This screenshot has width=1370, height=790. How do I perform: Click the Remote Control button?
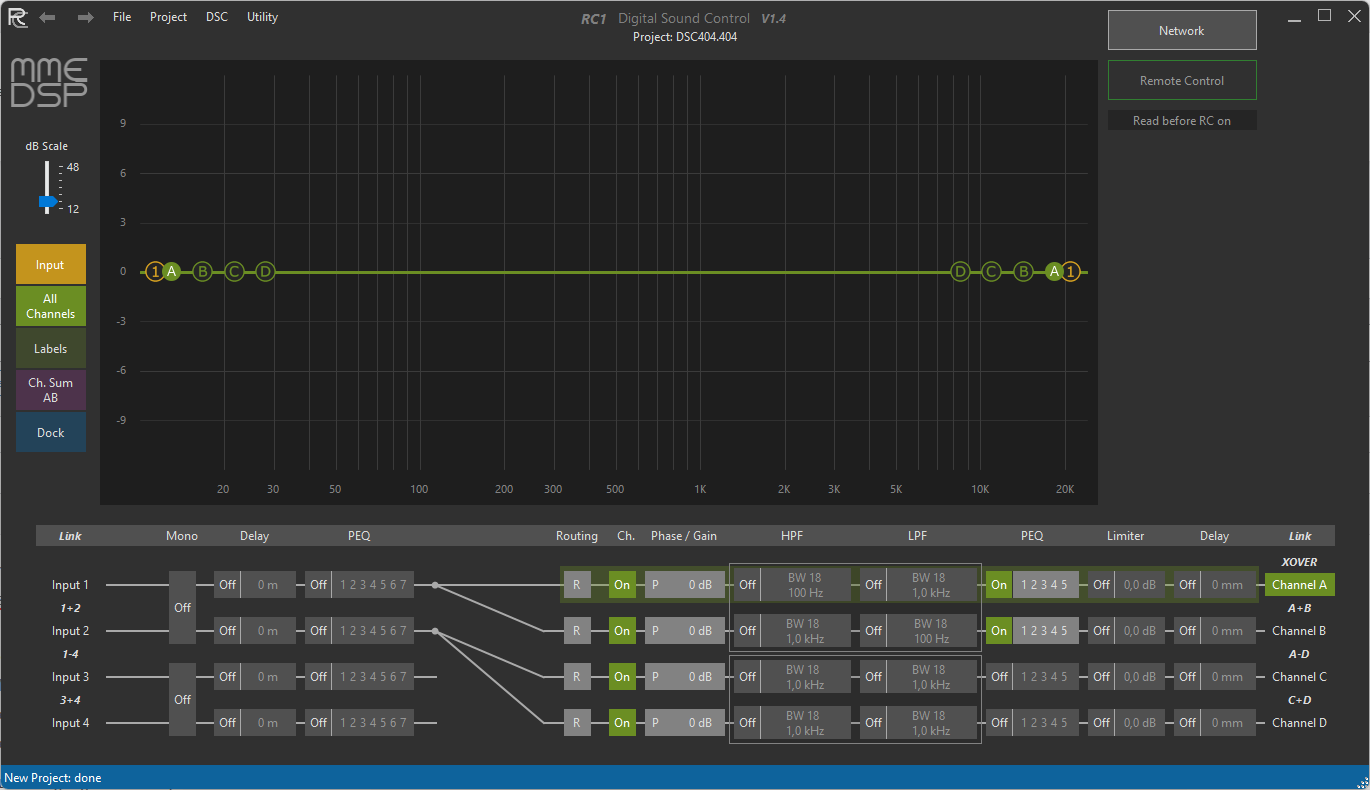[1181, 81]
